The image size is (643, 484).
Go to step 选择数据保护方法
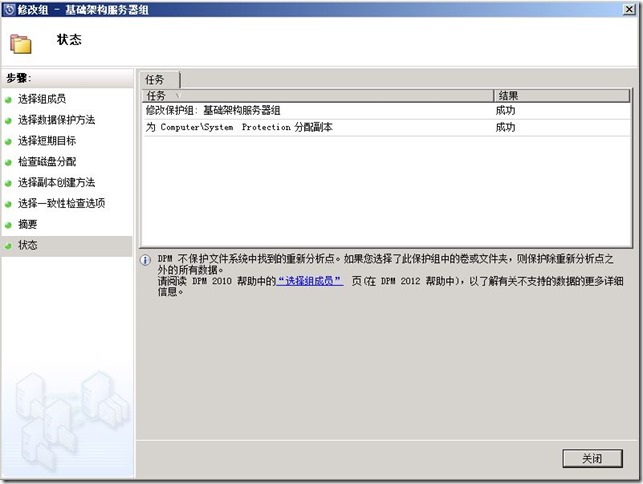pyautogui.click(x=56, y=120)
